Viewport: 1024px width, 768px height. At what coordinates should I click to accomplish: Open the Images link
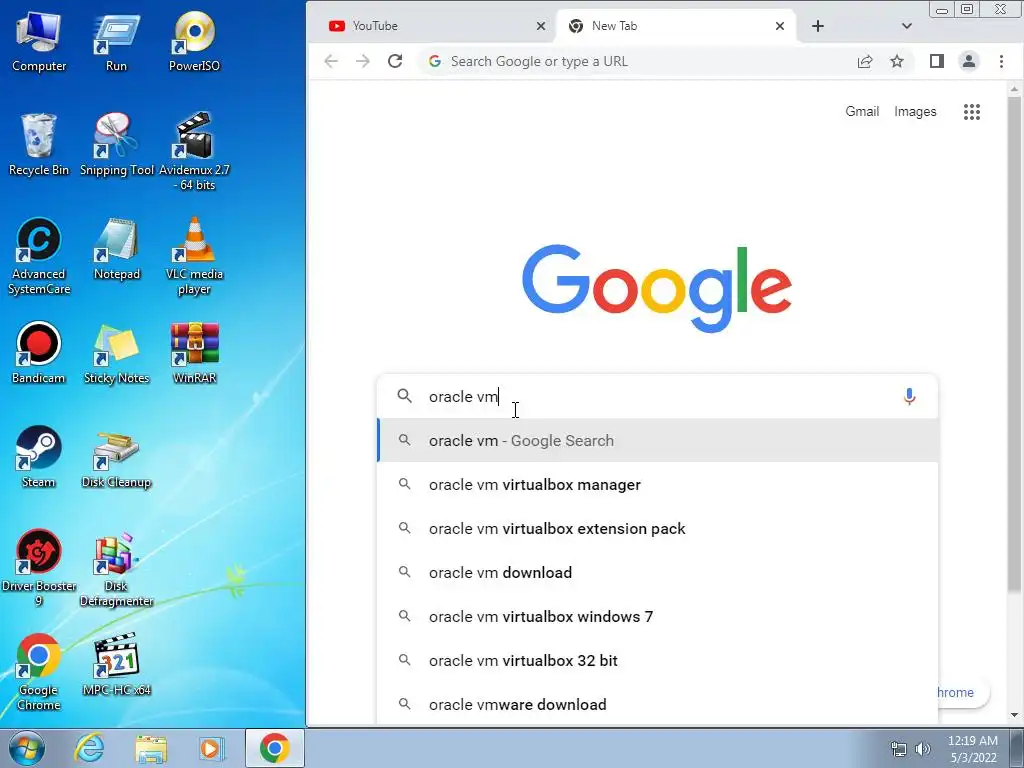point(915,112)
